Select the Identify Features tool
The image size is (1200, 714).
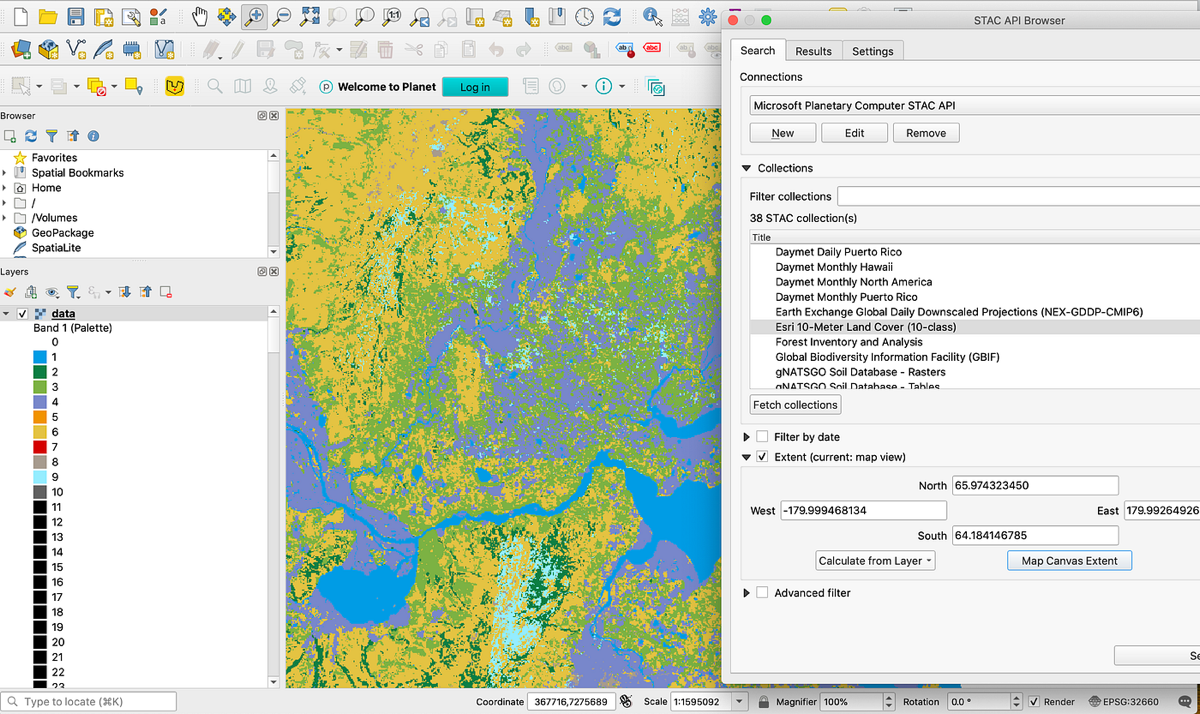[652, 17]
